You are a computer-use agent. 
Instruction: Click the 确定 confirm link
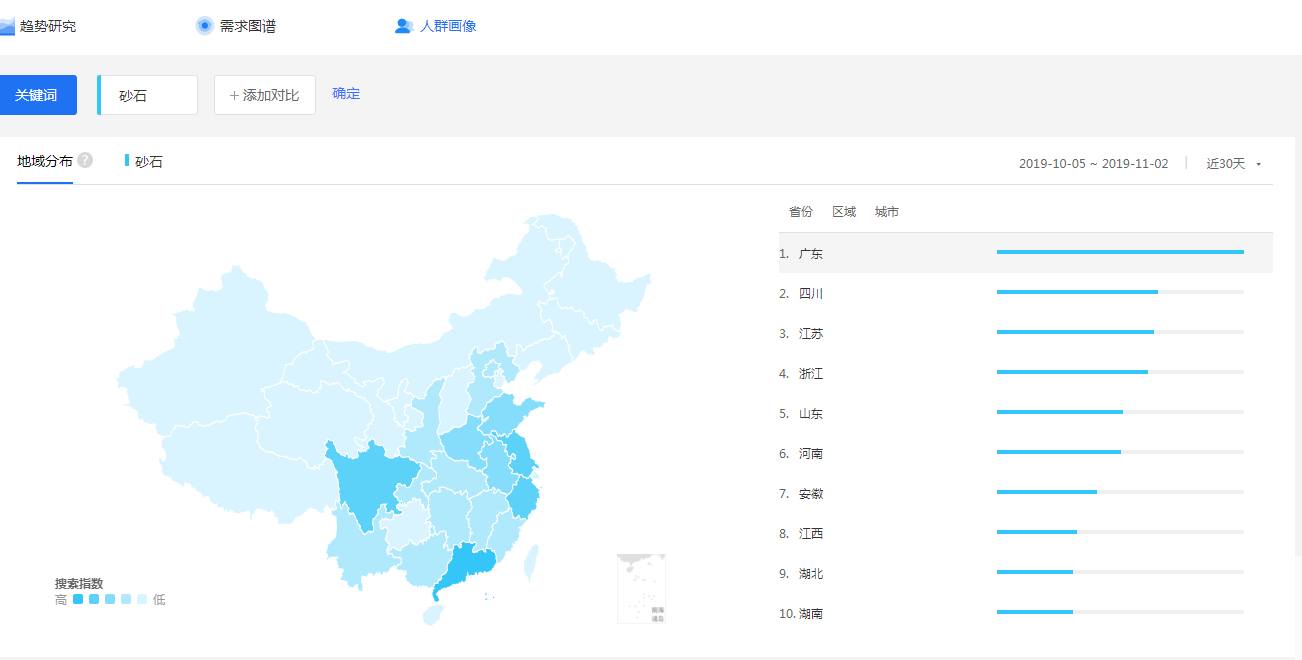pos(346,94)
